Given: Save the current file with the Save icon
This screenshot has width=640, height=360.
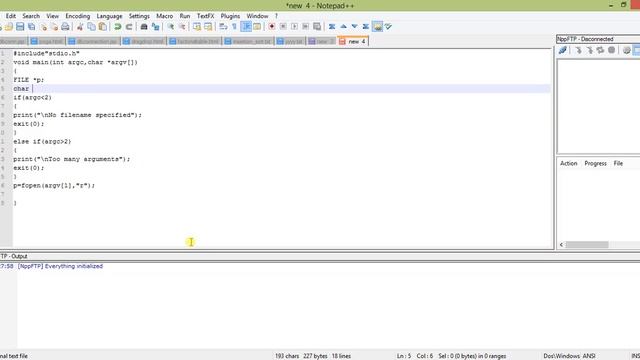Looking at the screenshot, I should coord(20,27).
